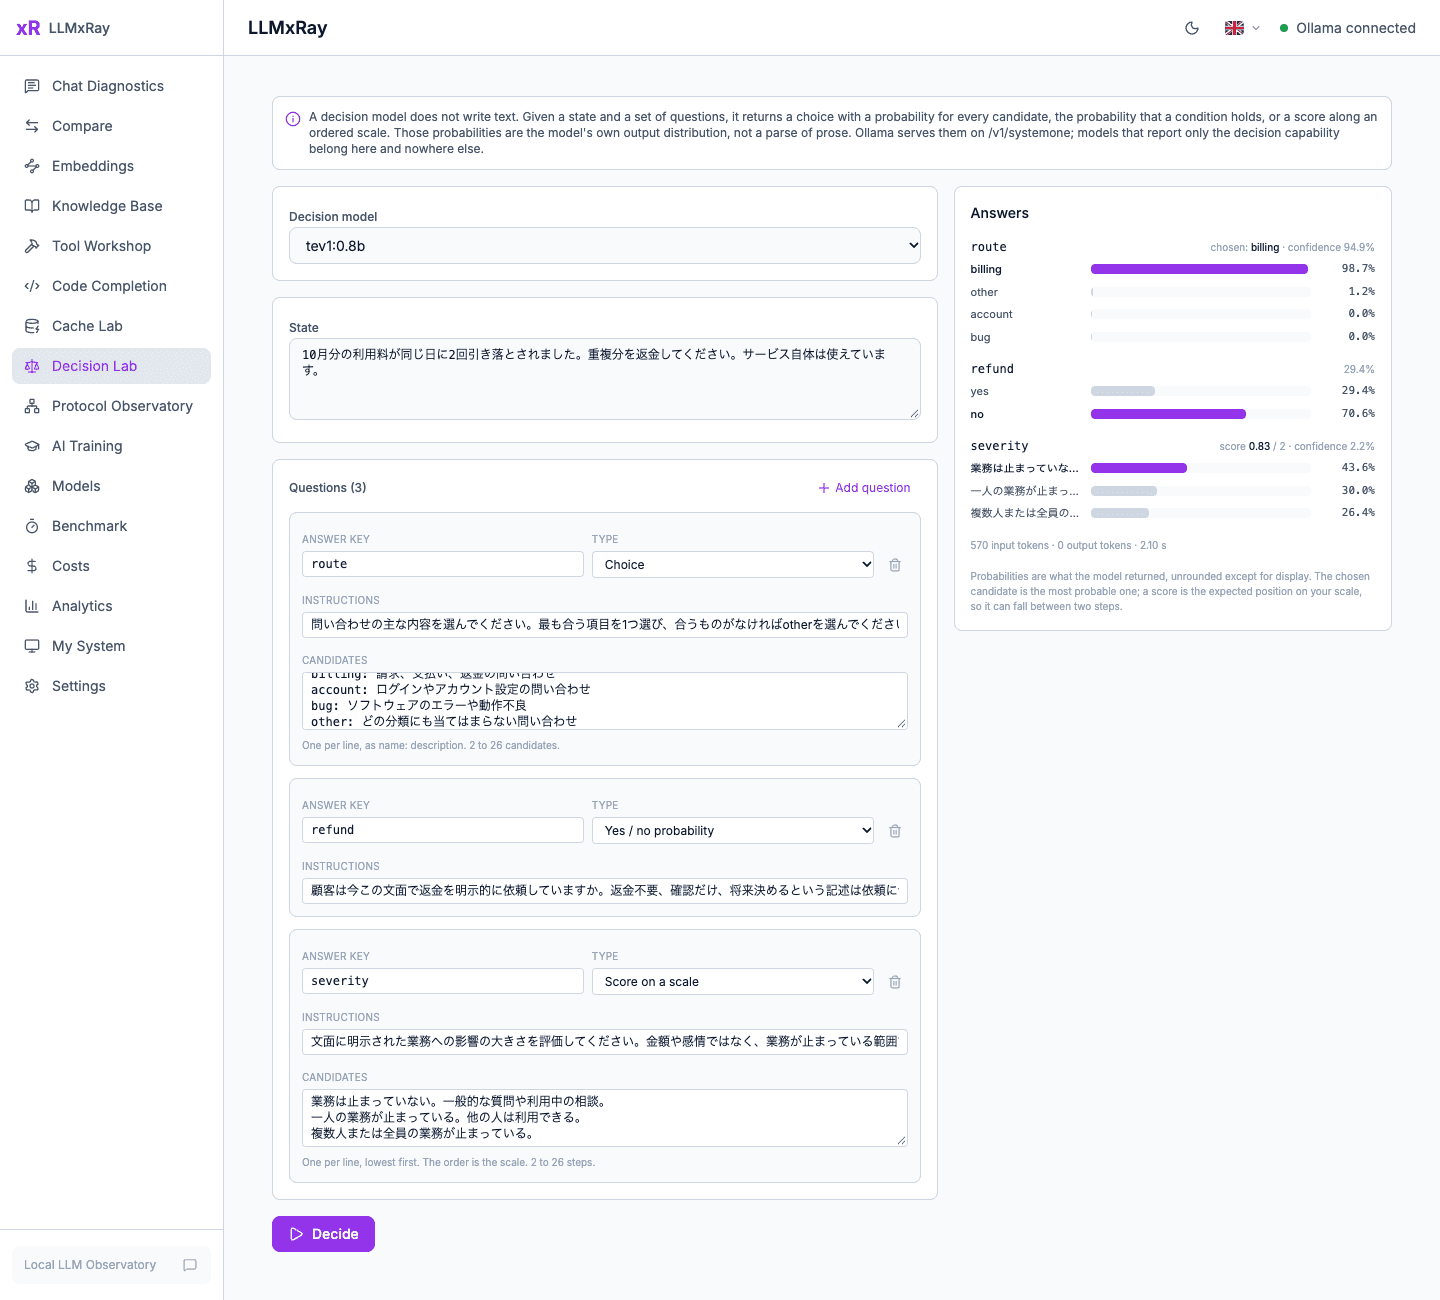This screenshot has height=1300, width=1440.
Task: Open the Decision Lab page
Action: tap(112, 366)
